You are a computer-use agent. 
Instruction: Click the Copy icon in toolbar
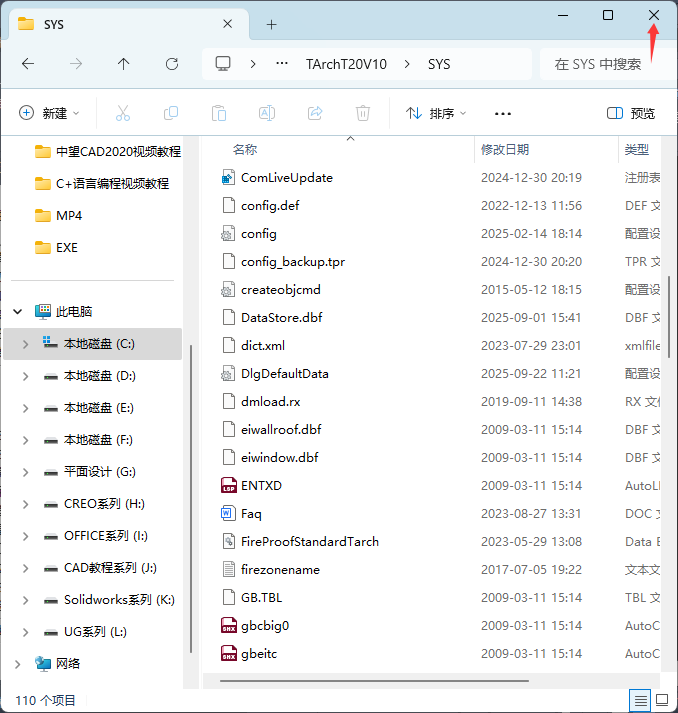coord(171,113)
